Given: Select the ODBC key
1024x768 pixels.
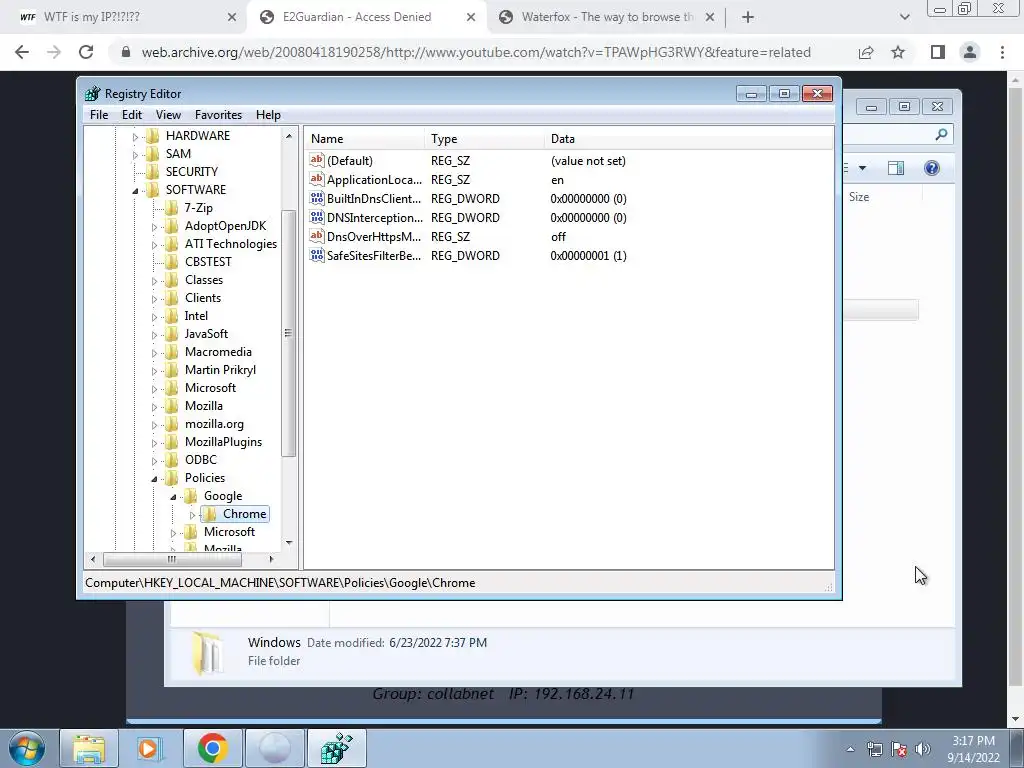Looking at the screenshot, I should (x=200, y=460).
